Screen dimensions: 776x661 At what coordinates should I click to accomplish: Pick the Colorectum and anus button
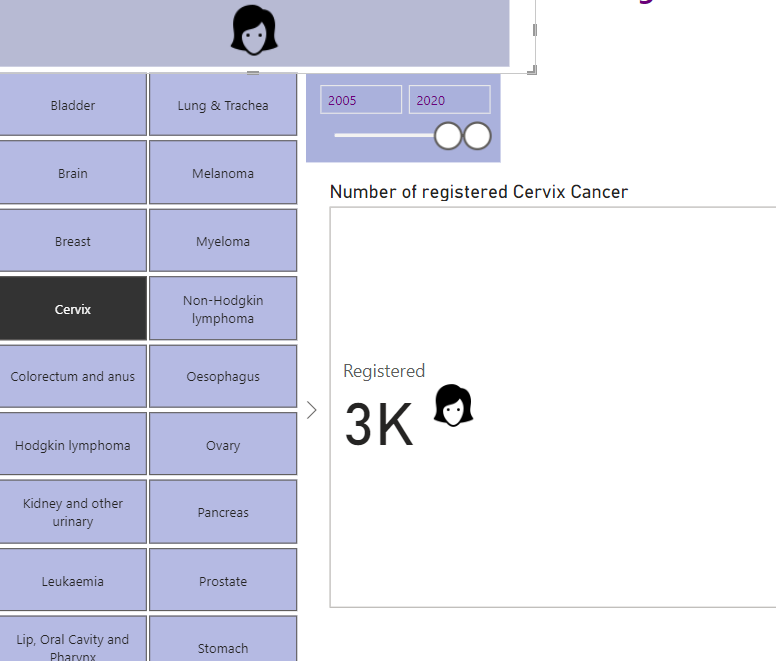click(73, 377)
